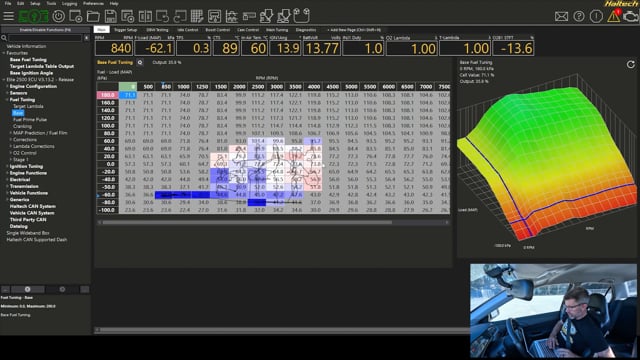The width and height of the screenshot is (640, 360).
Task: Select Vehicle Information tree item
Action: pyautogui.click(x=26, y=47)
